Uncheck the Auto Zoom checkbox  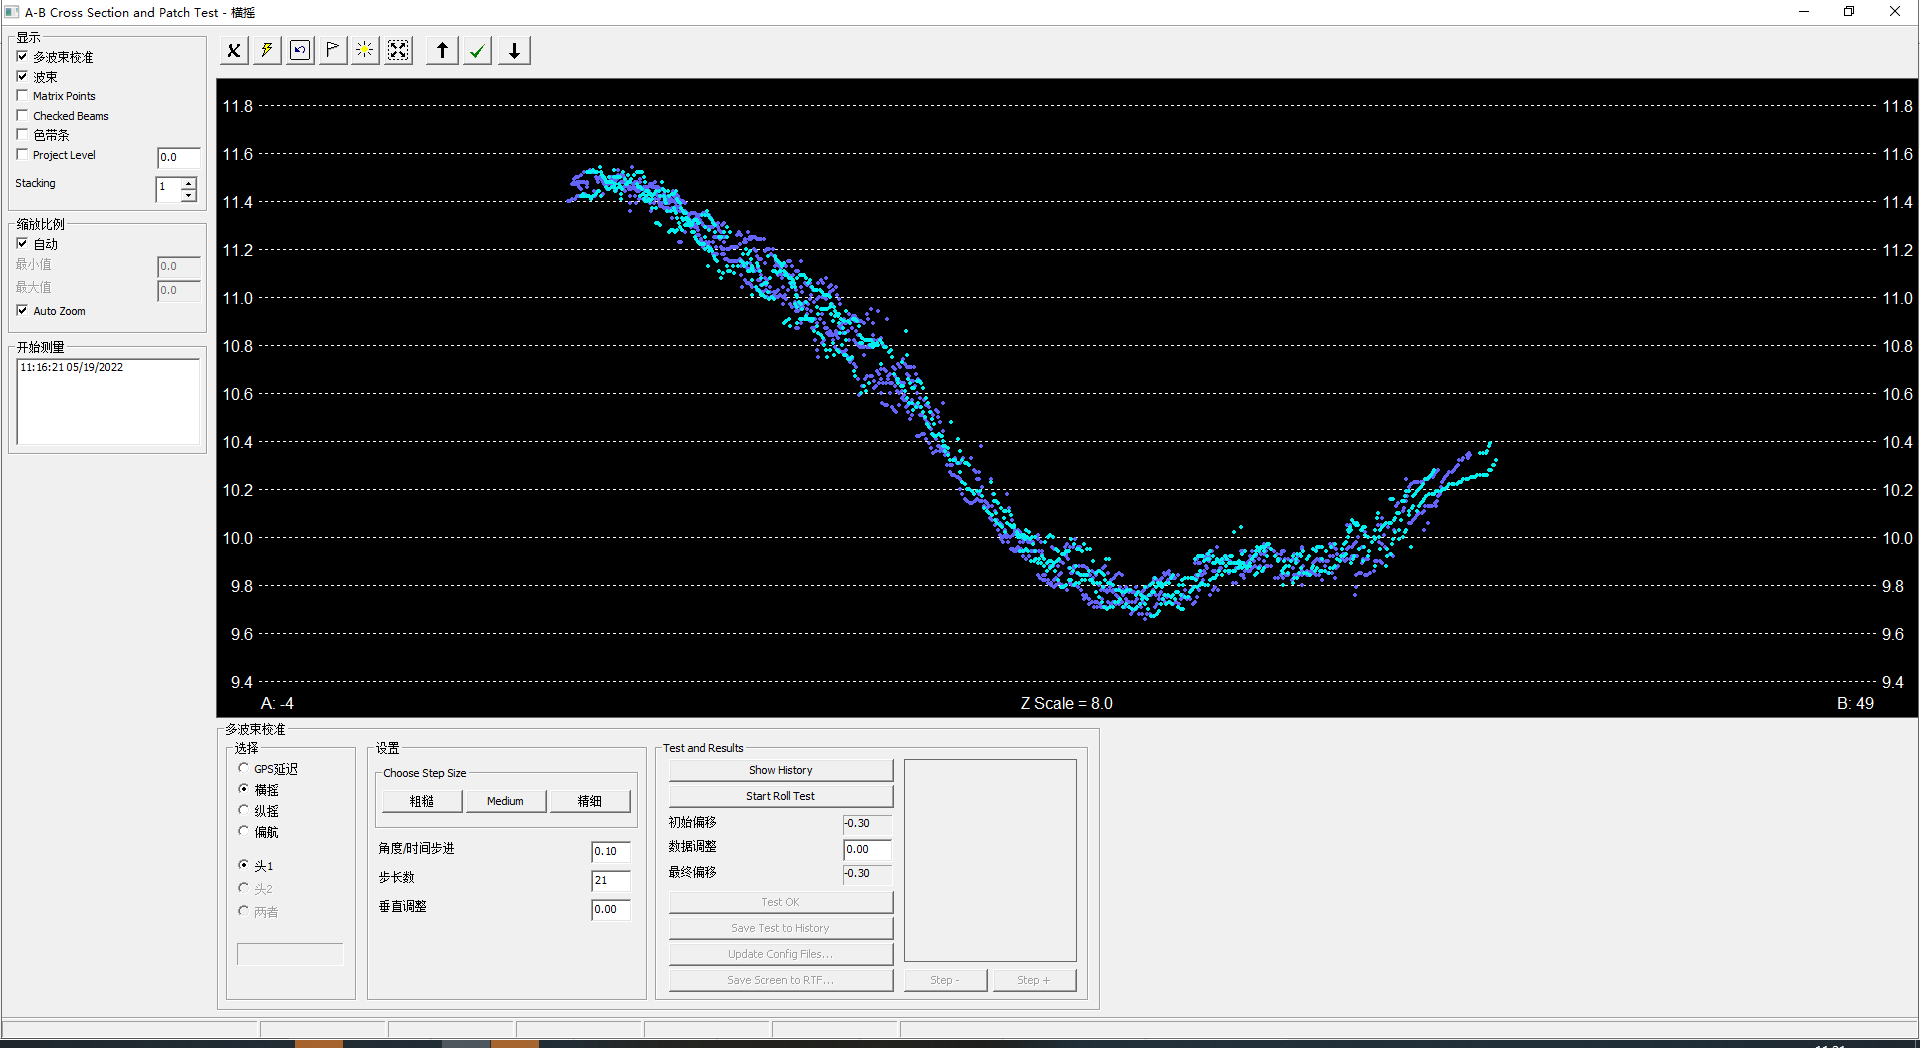(23, 311)
